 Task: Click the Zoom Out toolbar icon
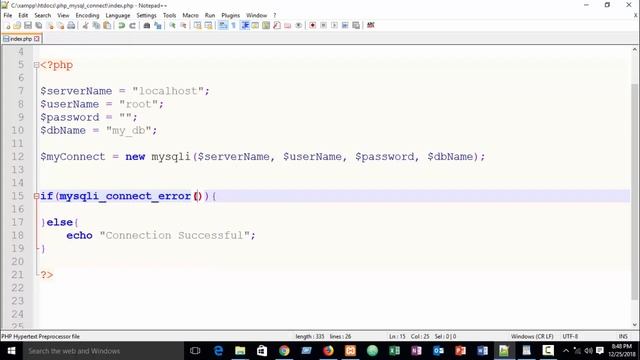tap(183, 26)
